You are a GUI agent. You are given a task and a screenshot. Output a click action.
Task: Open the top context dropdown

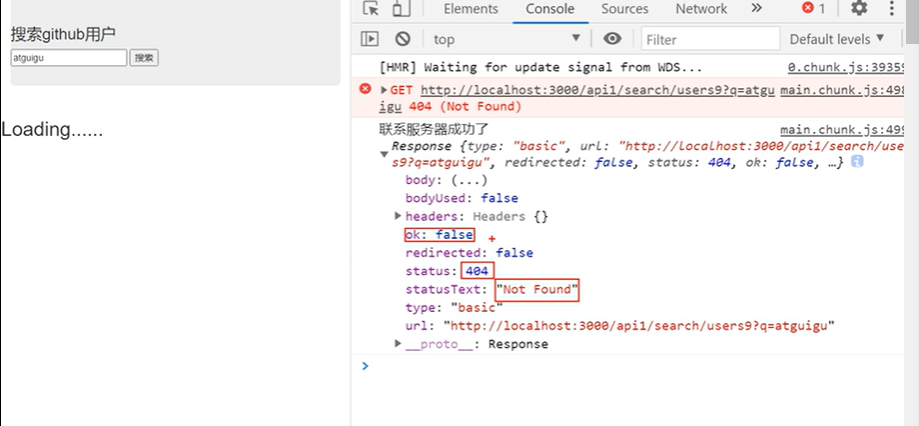pyautogui.click(x=507, y=39)
